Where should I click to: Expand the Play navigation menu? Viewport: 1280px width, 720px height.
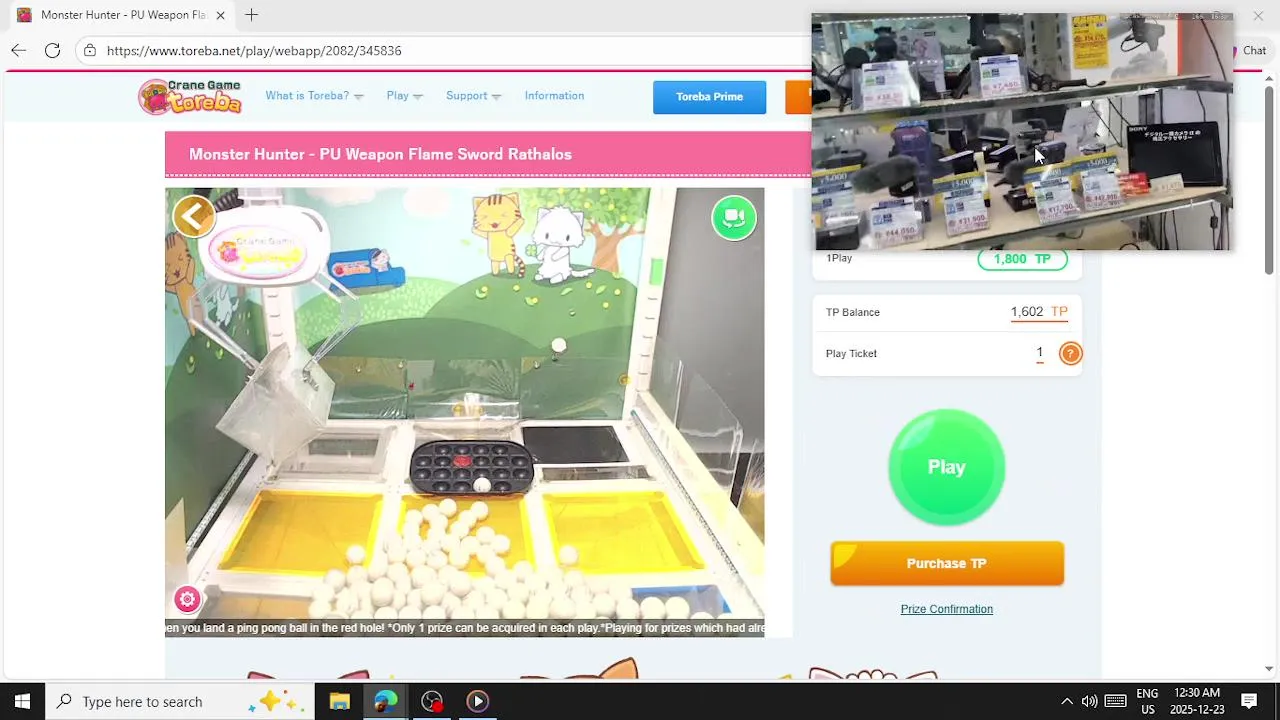404,96
